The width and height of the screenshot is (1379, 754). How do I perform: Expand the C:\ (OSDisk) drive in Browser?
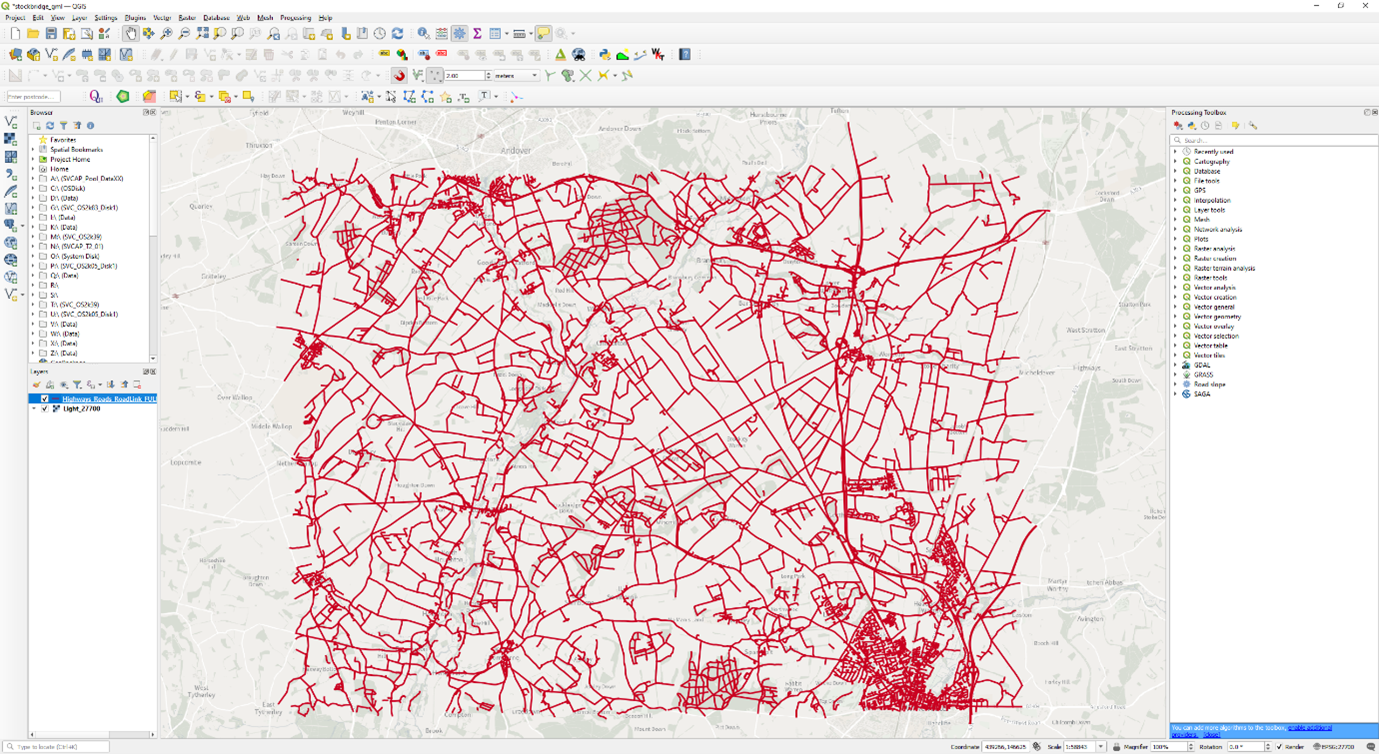[33, 188]
